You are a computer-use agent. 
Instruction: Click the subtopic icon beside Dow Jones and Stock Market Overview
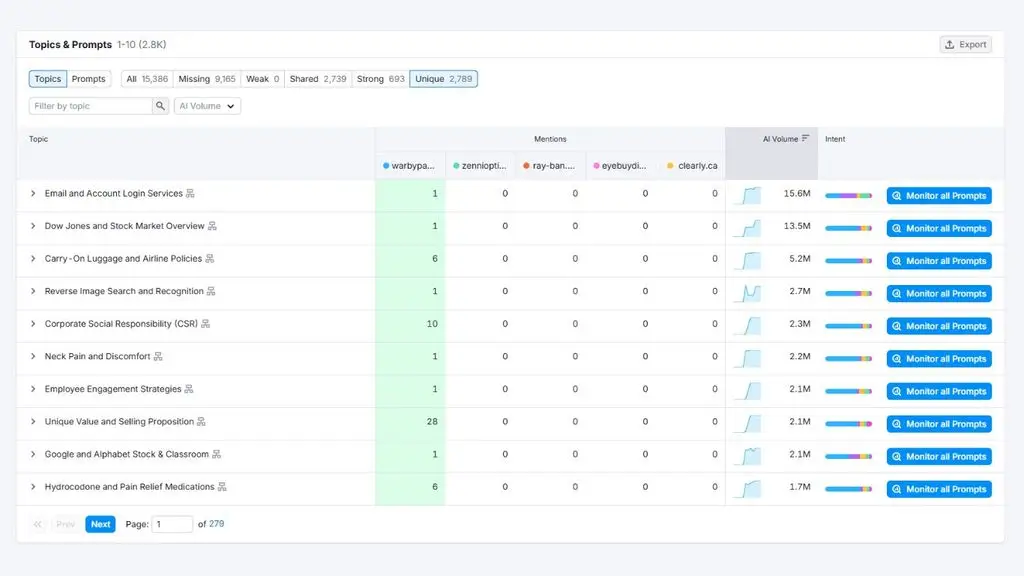tap(212, 226)
